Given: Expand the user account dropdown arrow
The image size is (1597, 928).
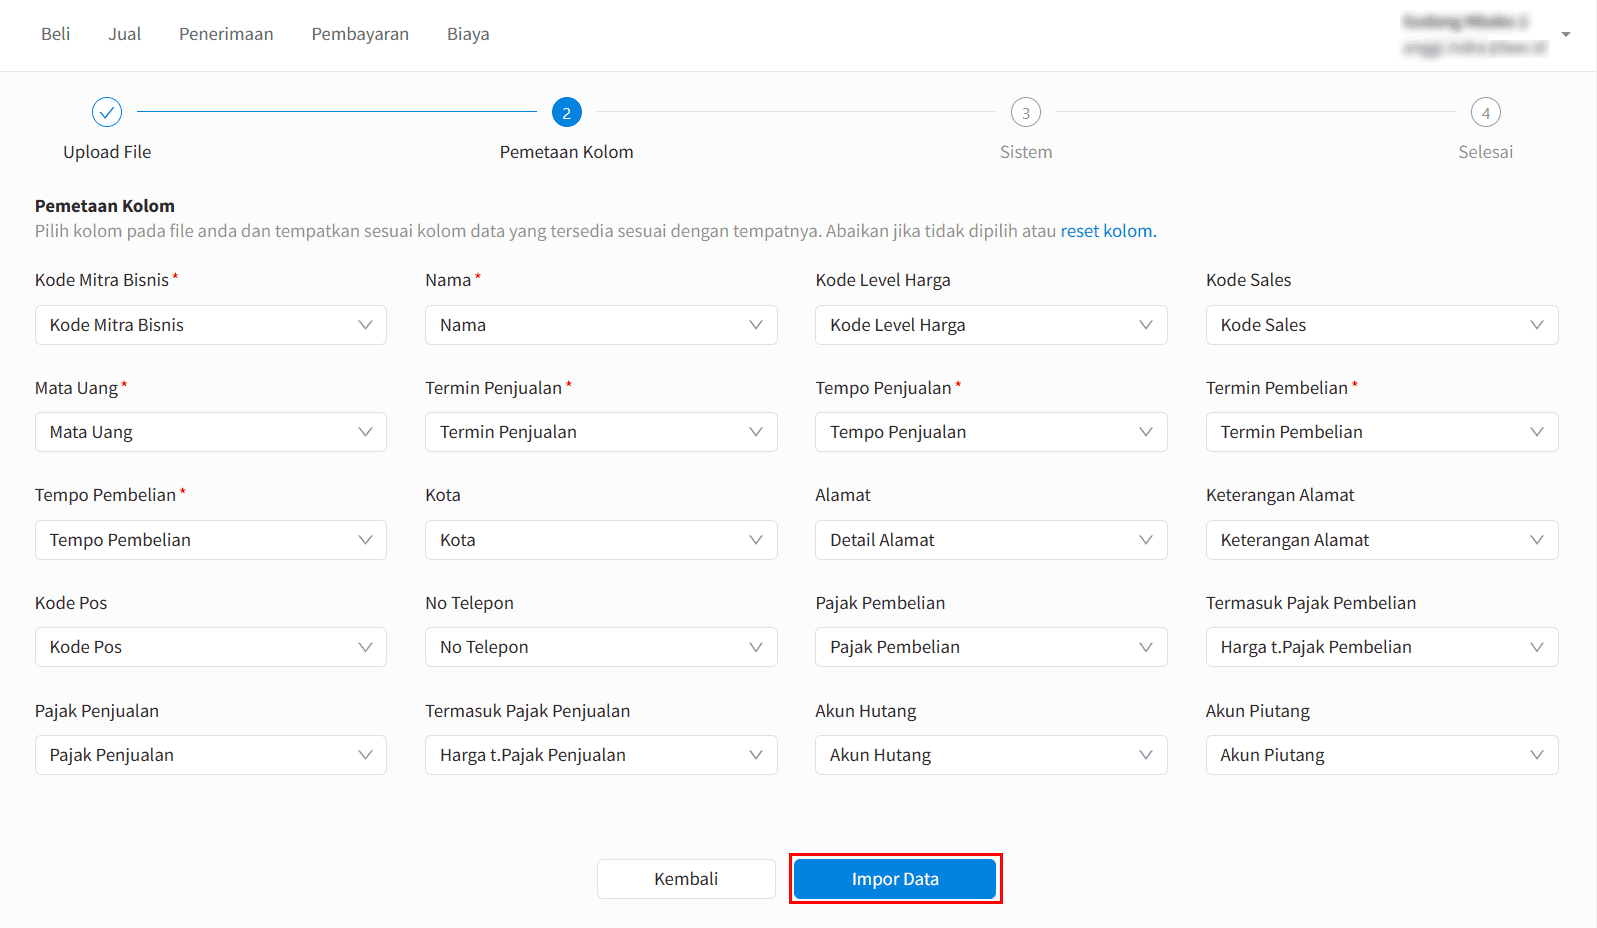Looking at the screenshot, I should (1566, 34).
